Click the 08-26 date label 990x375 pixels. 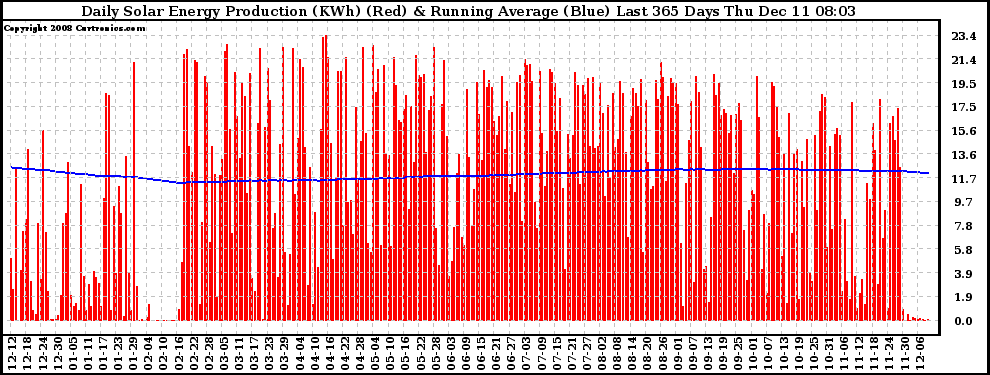[662, 353]
